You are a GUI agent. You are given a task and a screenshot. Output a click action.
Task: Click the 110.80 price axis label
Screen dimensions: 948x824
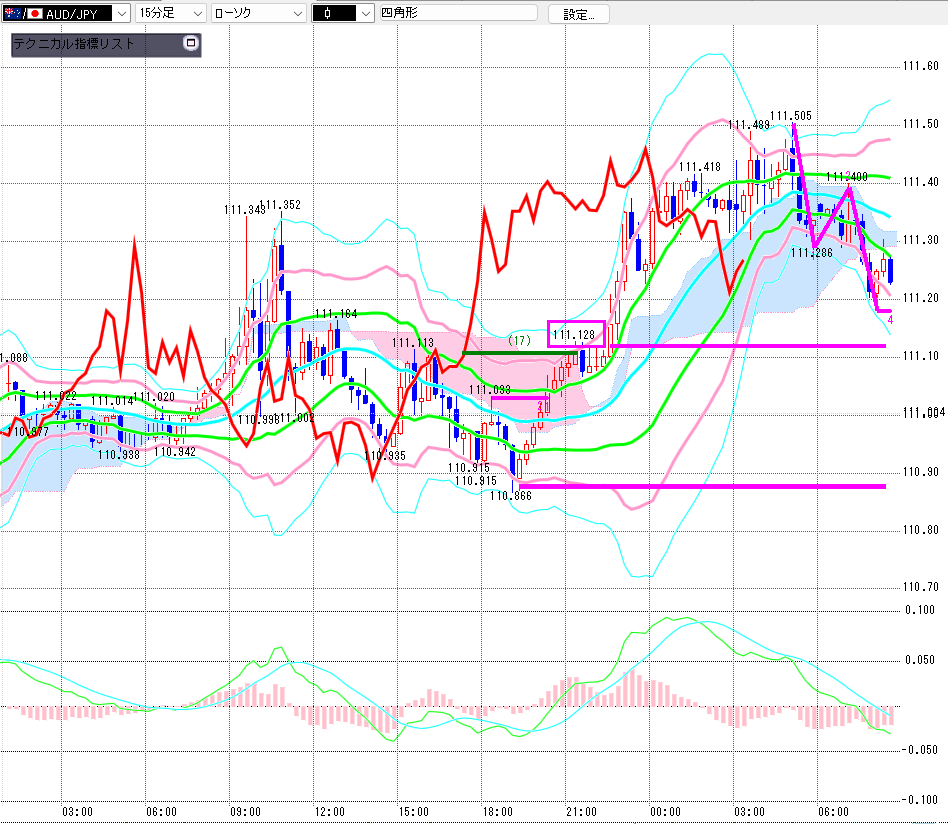(921, 530)
